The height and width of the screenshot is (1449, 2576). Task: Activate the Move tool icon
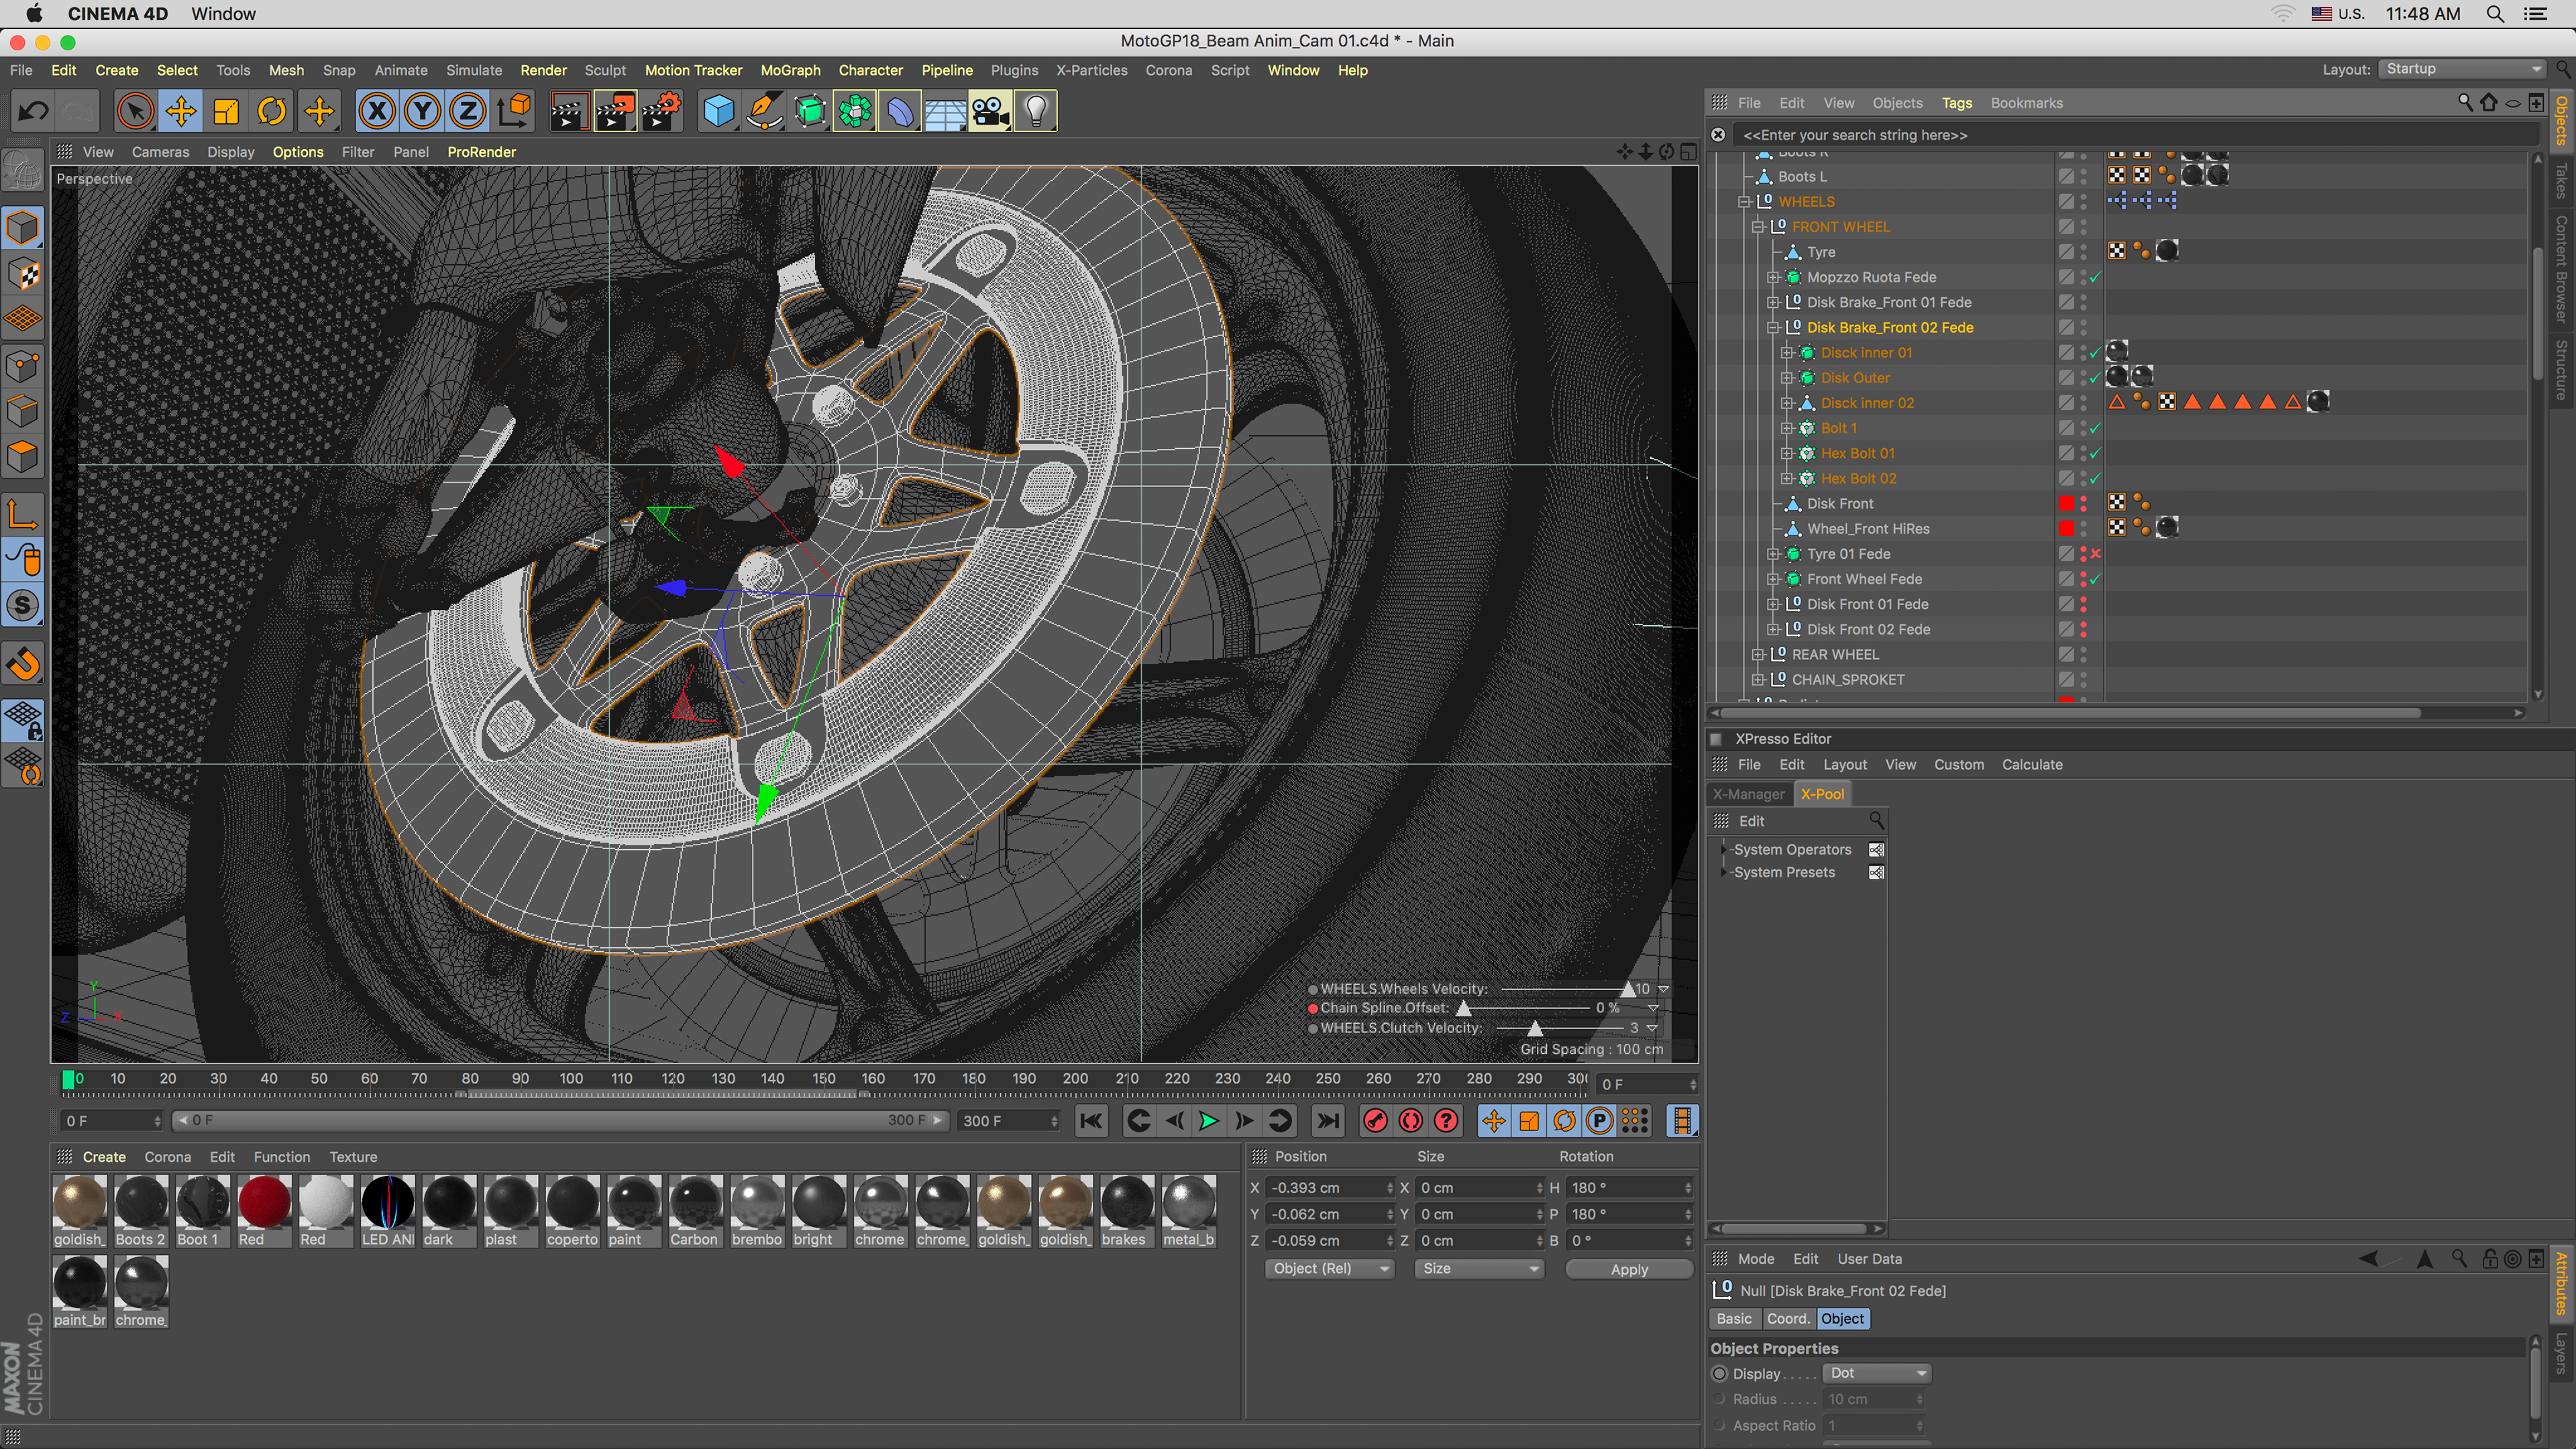click(181, 111)
